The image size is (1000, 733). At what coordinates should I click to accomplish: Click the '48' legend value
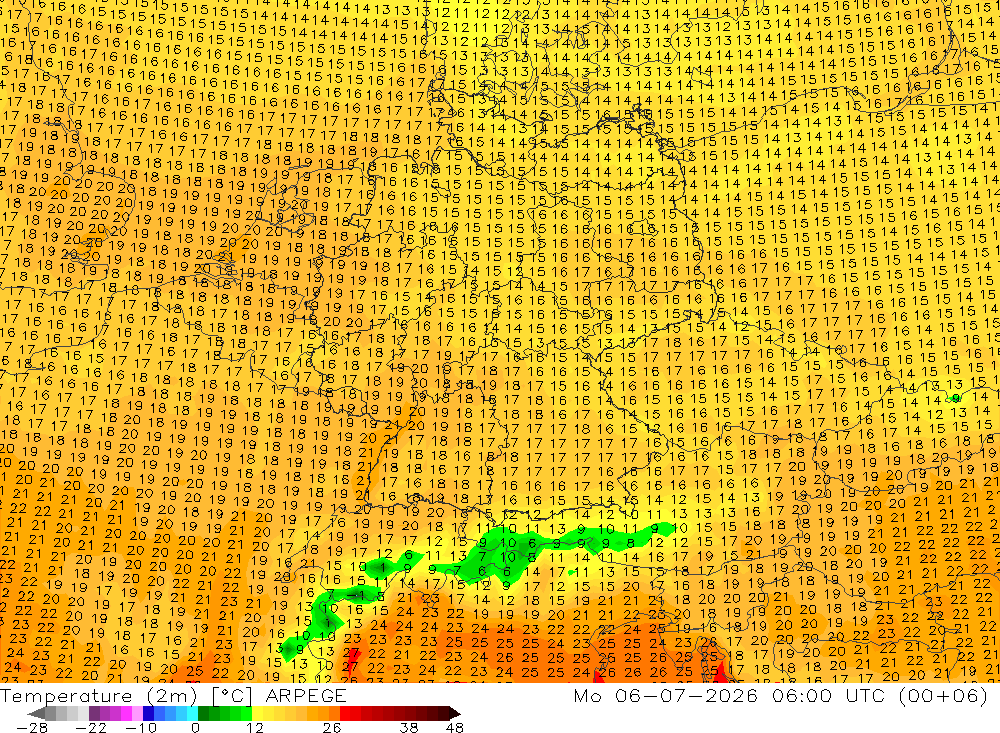(x=455, y=727)
